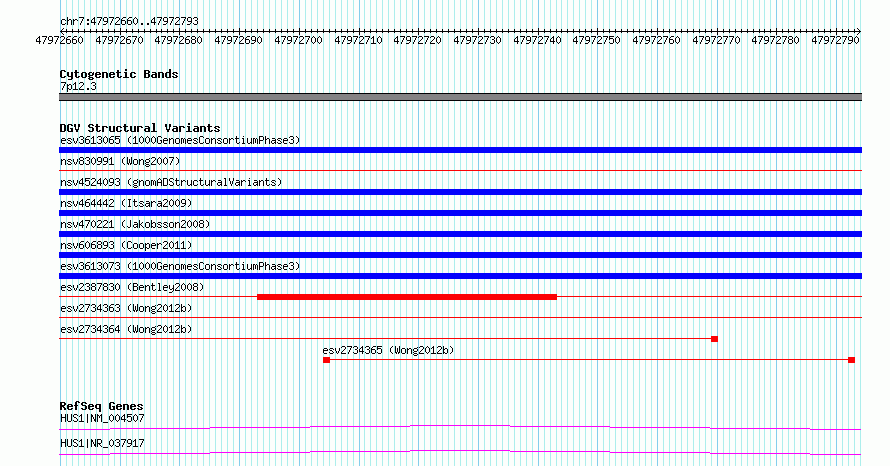Click ruler position 47972760
Viewport: 890px width, 466px height.
[657, 40]
